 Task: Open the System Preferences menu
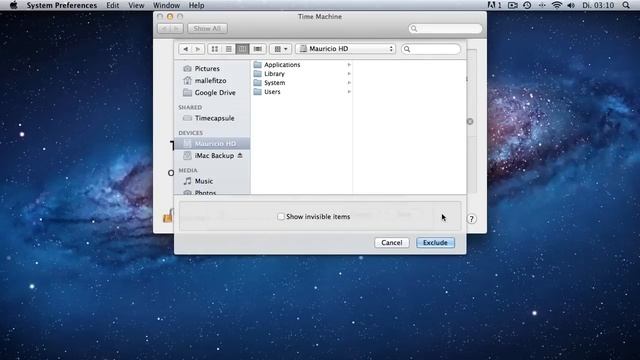click(62, 5)
